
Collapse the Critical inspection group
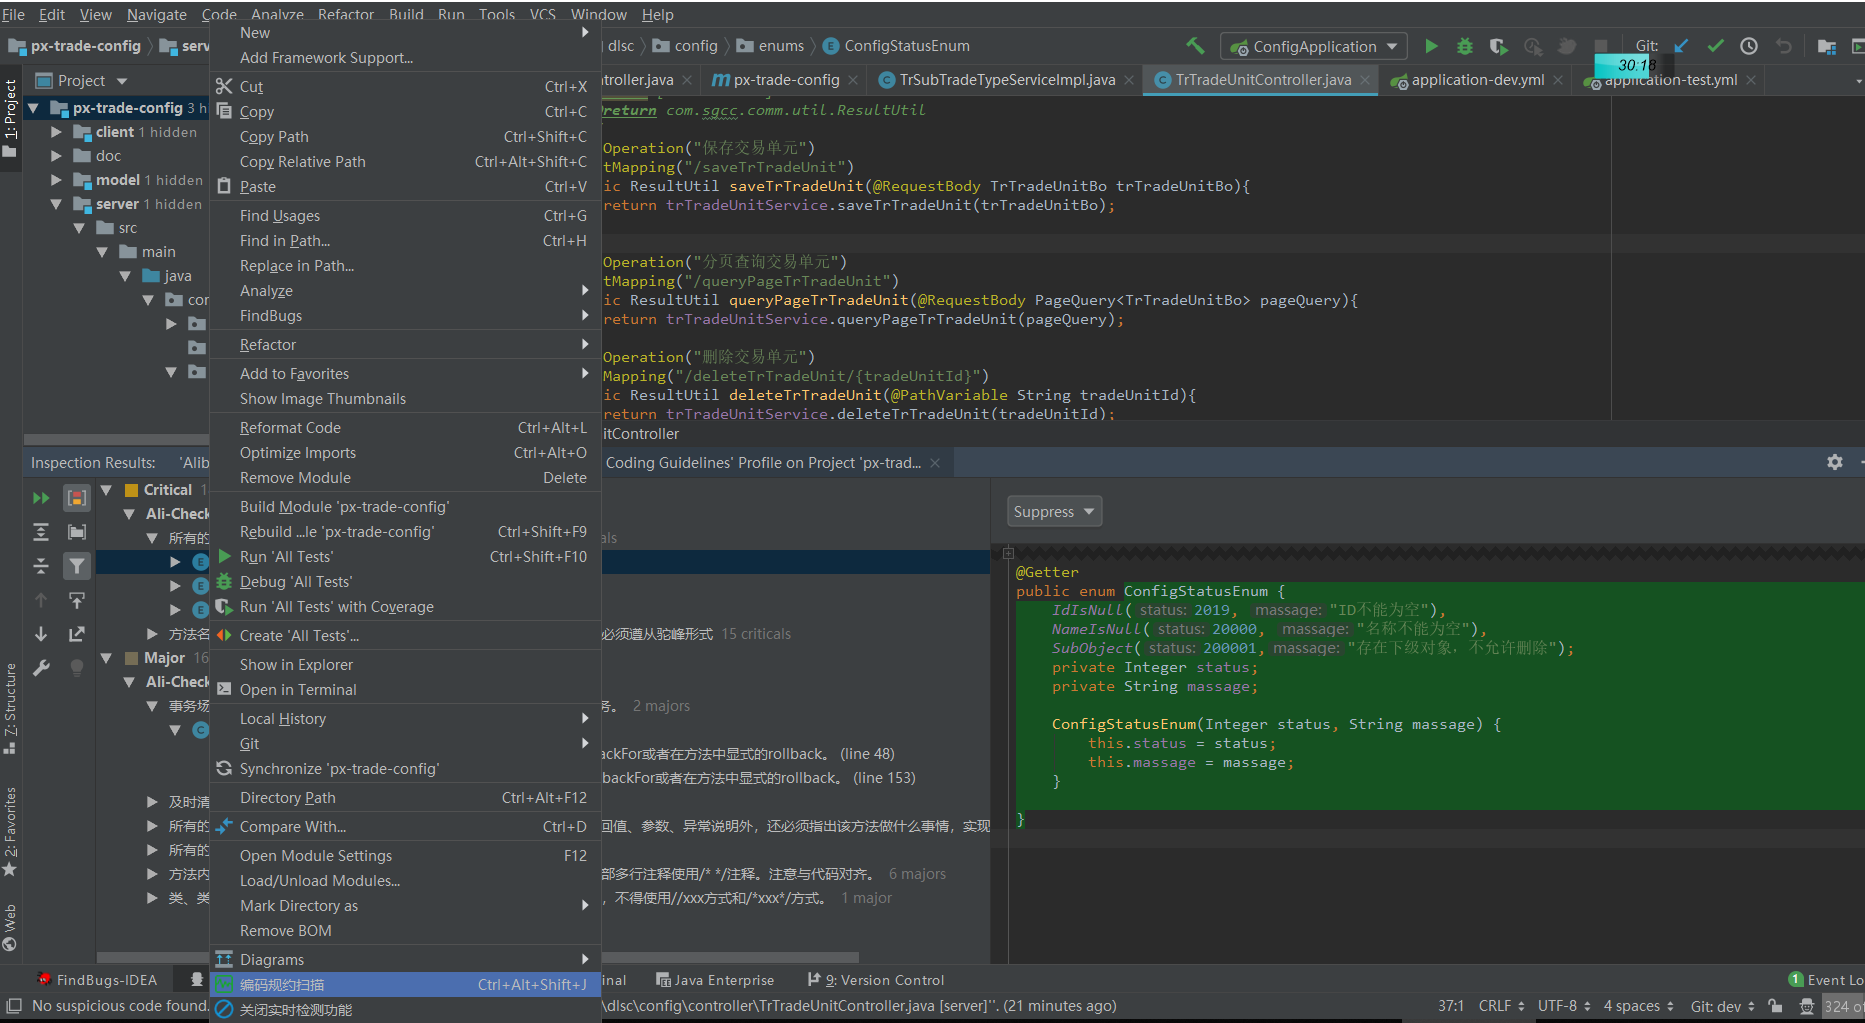click(106, 490)
